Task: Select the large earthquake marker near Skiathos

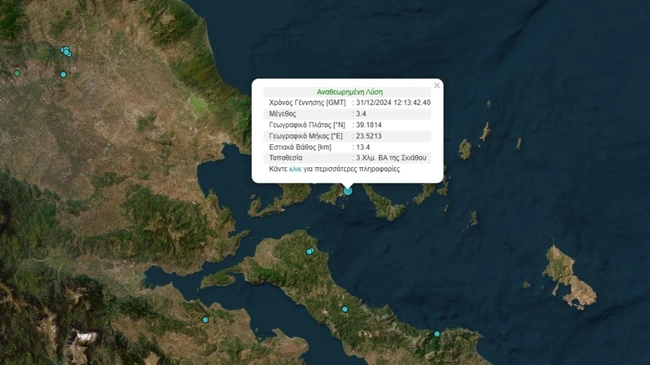Action: pyautogui.click(x=348, y=191)
